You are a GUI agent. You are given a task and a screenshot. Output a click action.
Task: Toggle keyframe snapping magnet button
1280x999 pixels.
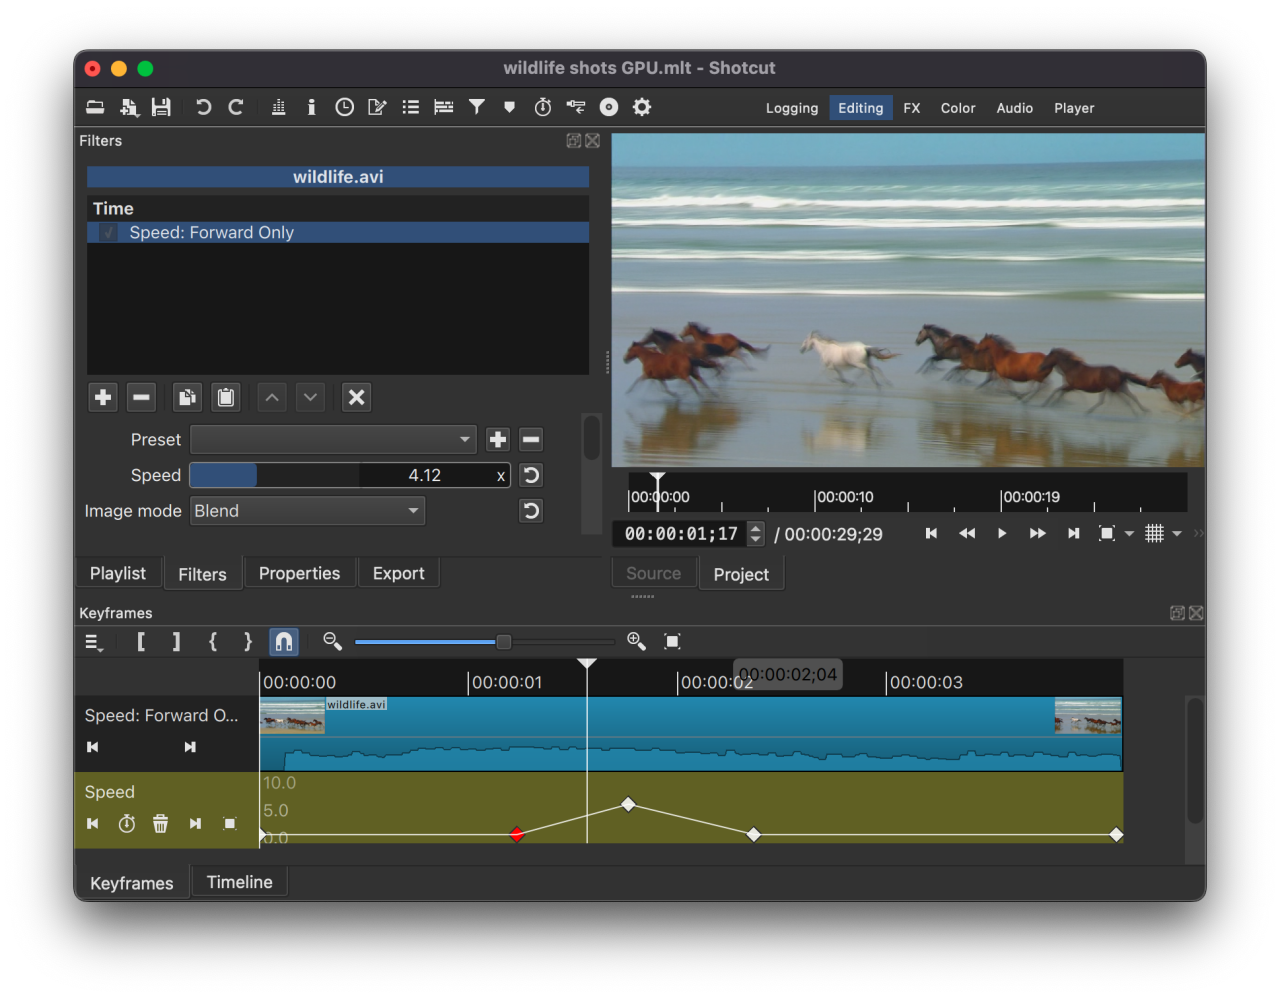(284, 641)
